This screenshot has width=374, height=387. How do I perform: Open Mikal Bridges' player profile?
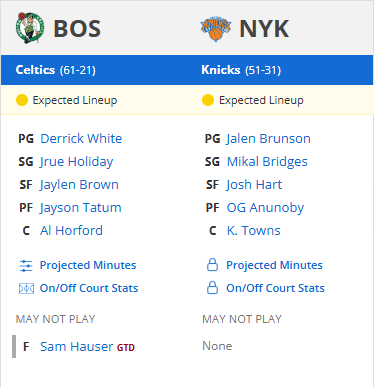267,162
